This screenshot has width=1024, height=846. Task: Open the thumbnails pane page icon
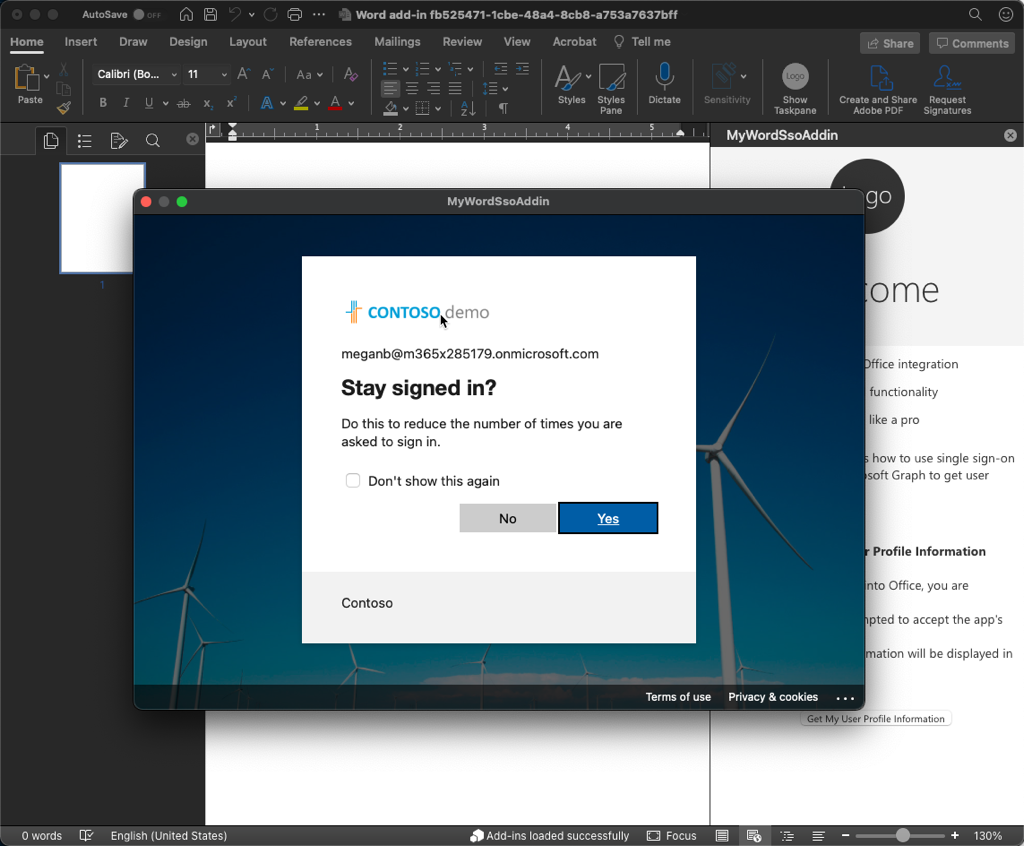[50, 140]
